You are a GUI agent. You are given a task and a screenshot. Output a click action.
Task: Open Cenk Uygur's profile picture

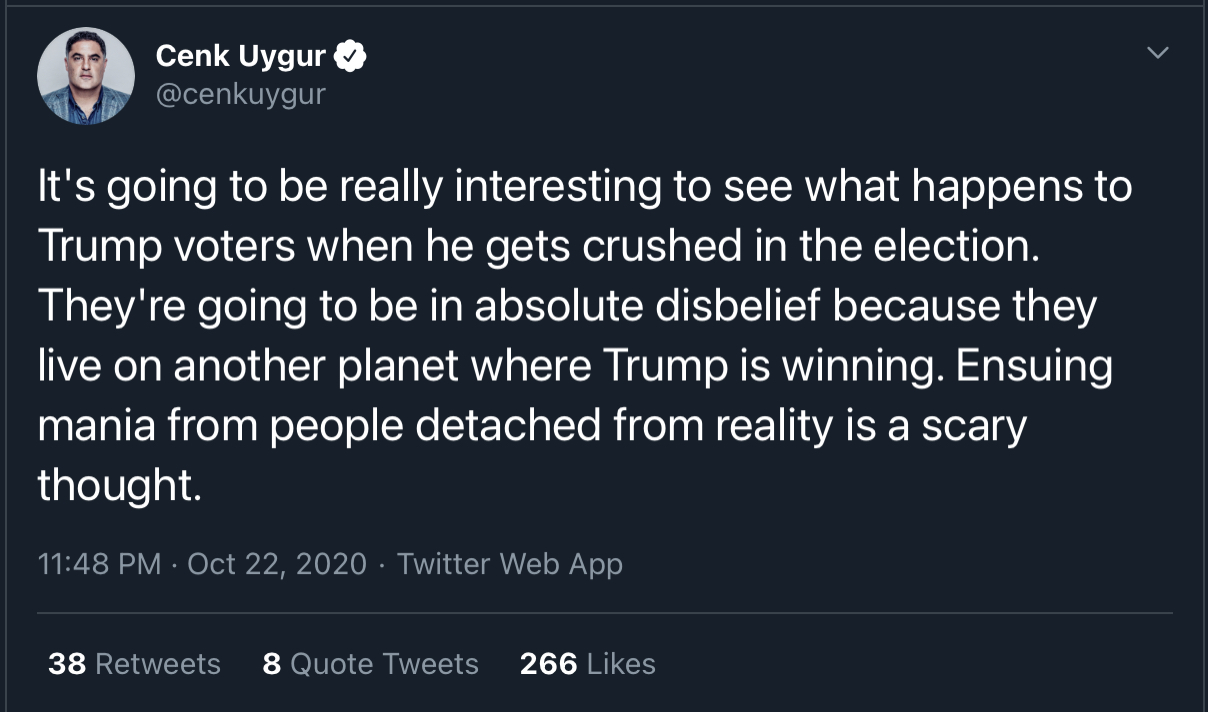point(86,76)
